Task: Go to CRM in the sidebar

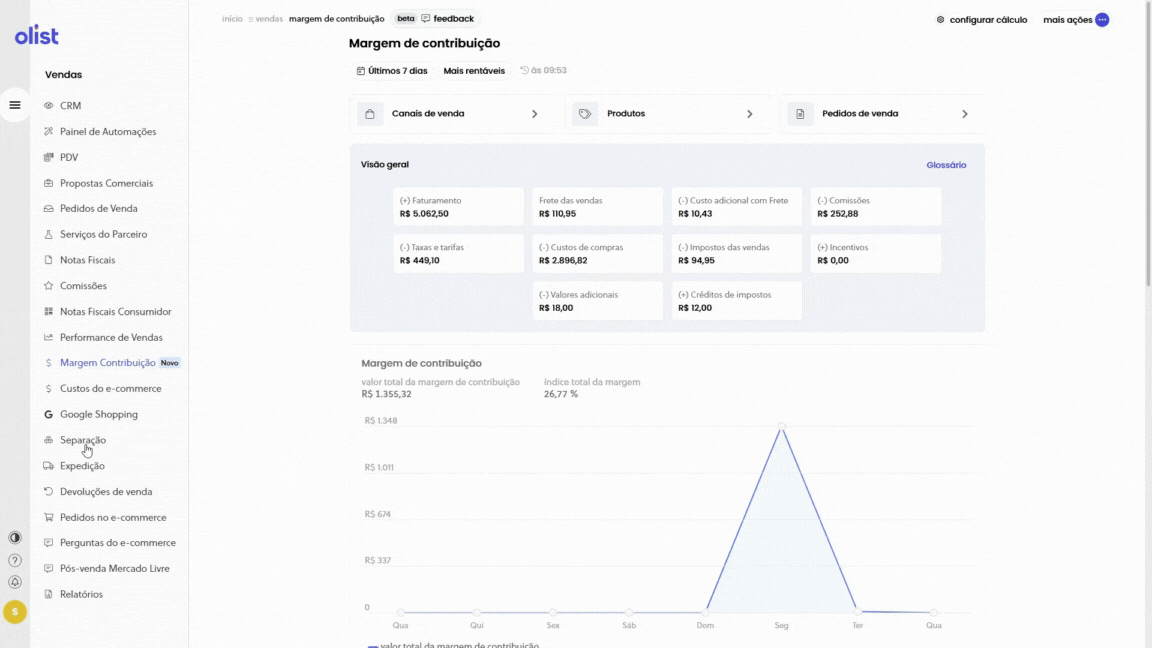Action: pos(70,106)
